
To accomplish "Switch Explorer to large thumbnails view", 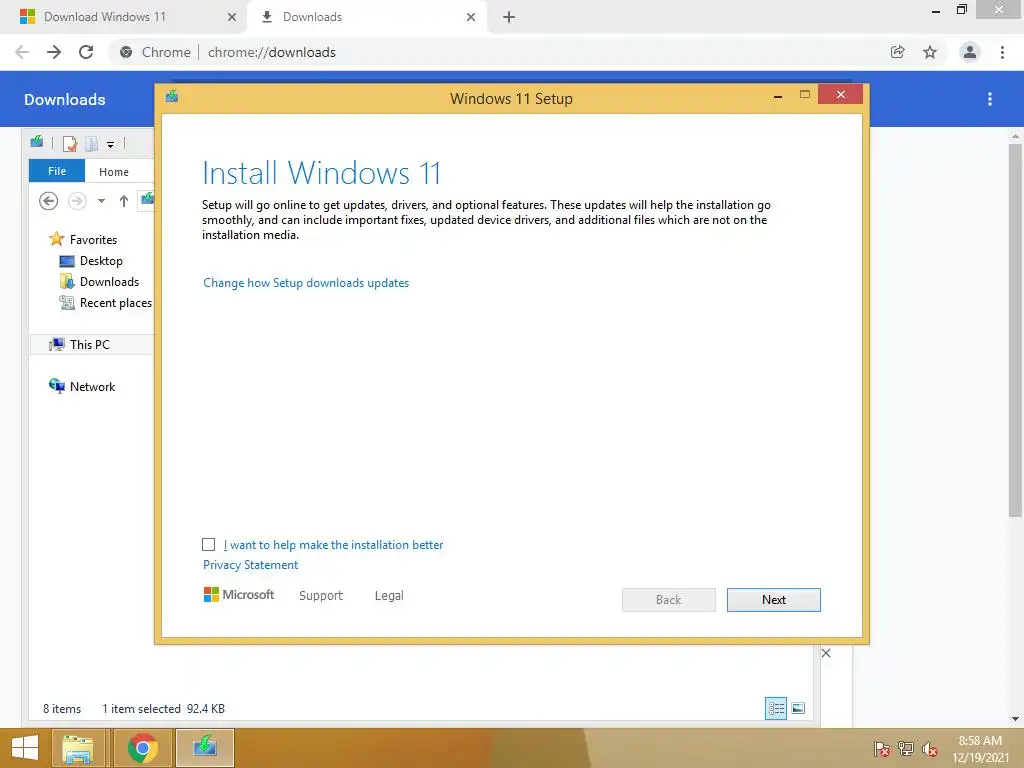I will [x=798, y=708].
